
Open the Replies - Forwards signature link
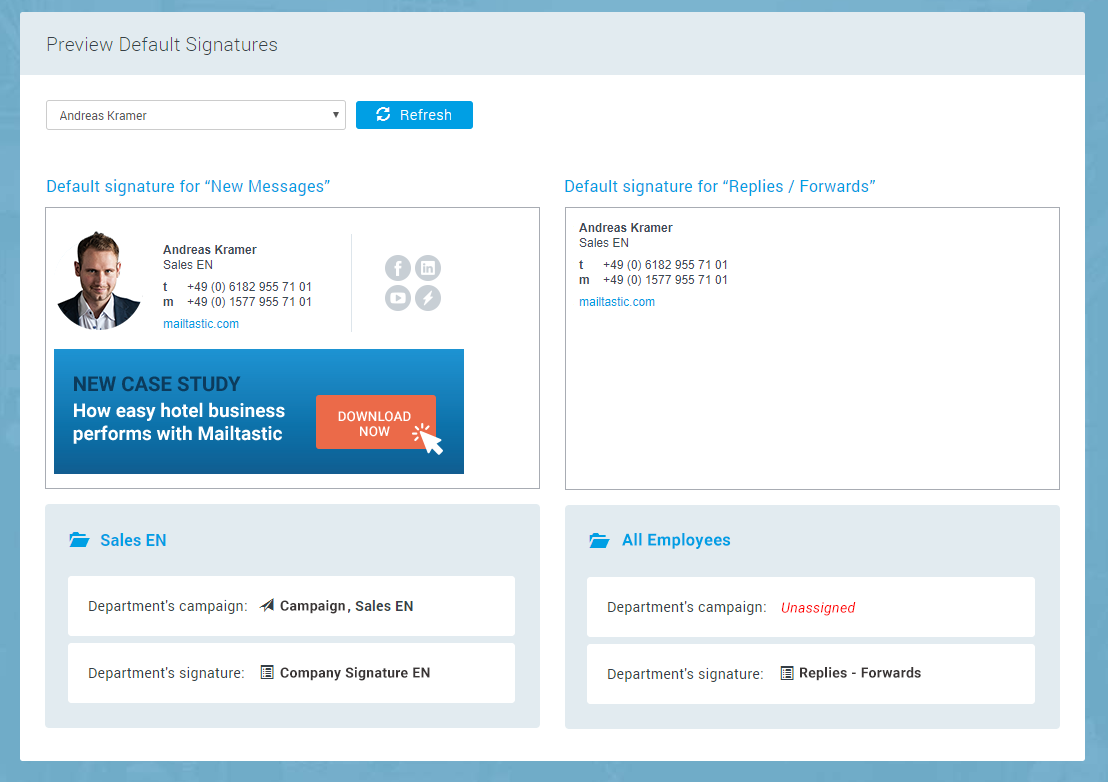pos(860,673)
